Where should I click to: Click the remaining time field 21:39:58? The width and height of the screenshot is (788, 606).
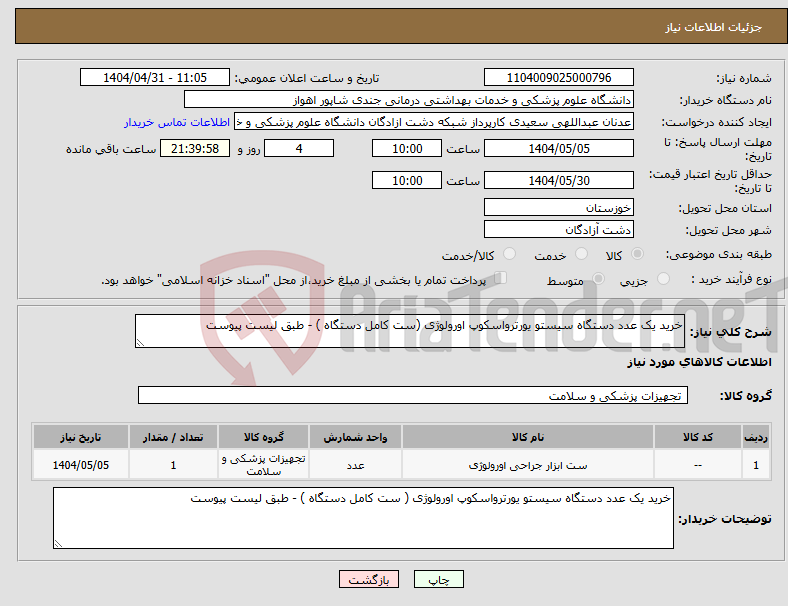click(x=195, y=148)
